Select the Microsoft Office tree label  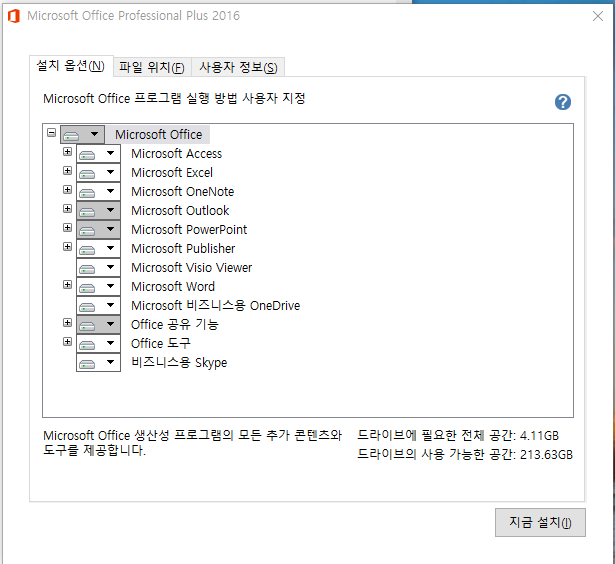pos(158,135)
